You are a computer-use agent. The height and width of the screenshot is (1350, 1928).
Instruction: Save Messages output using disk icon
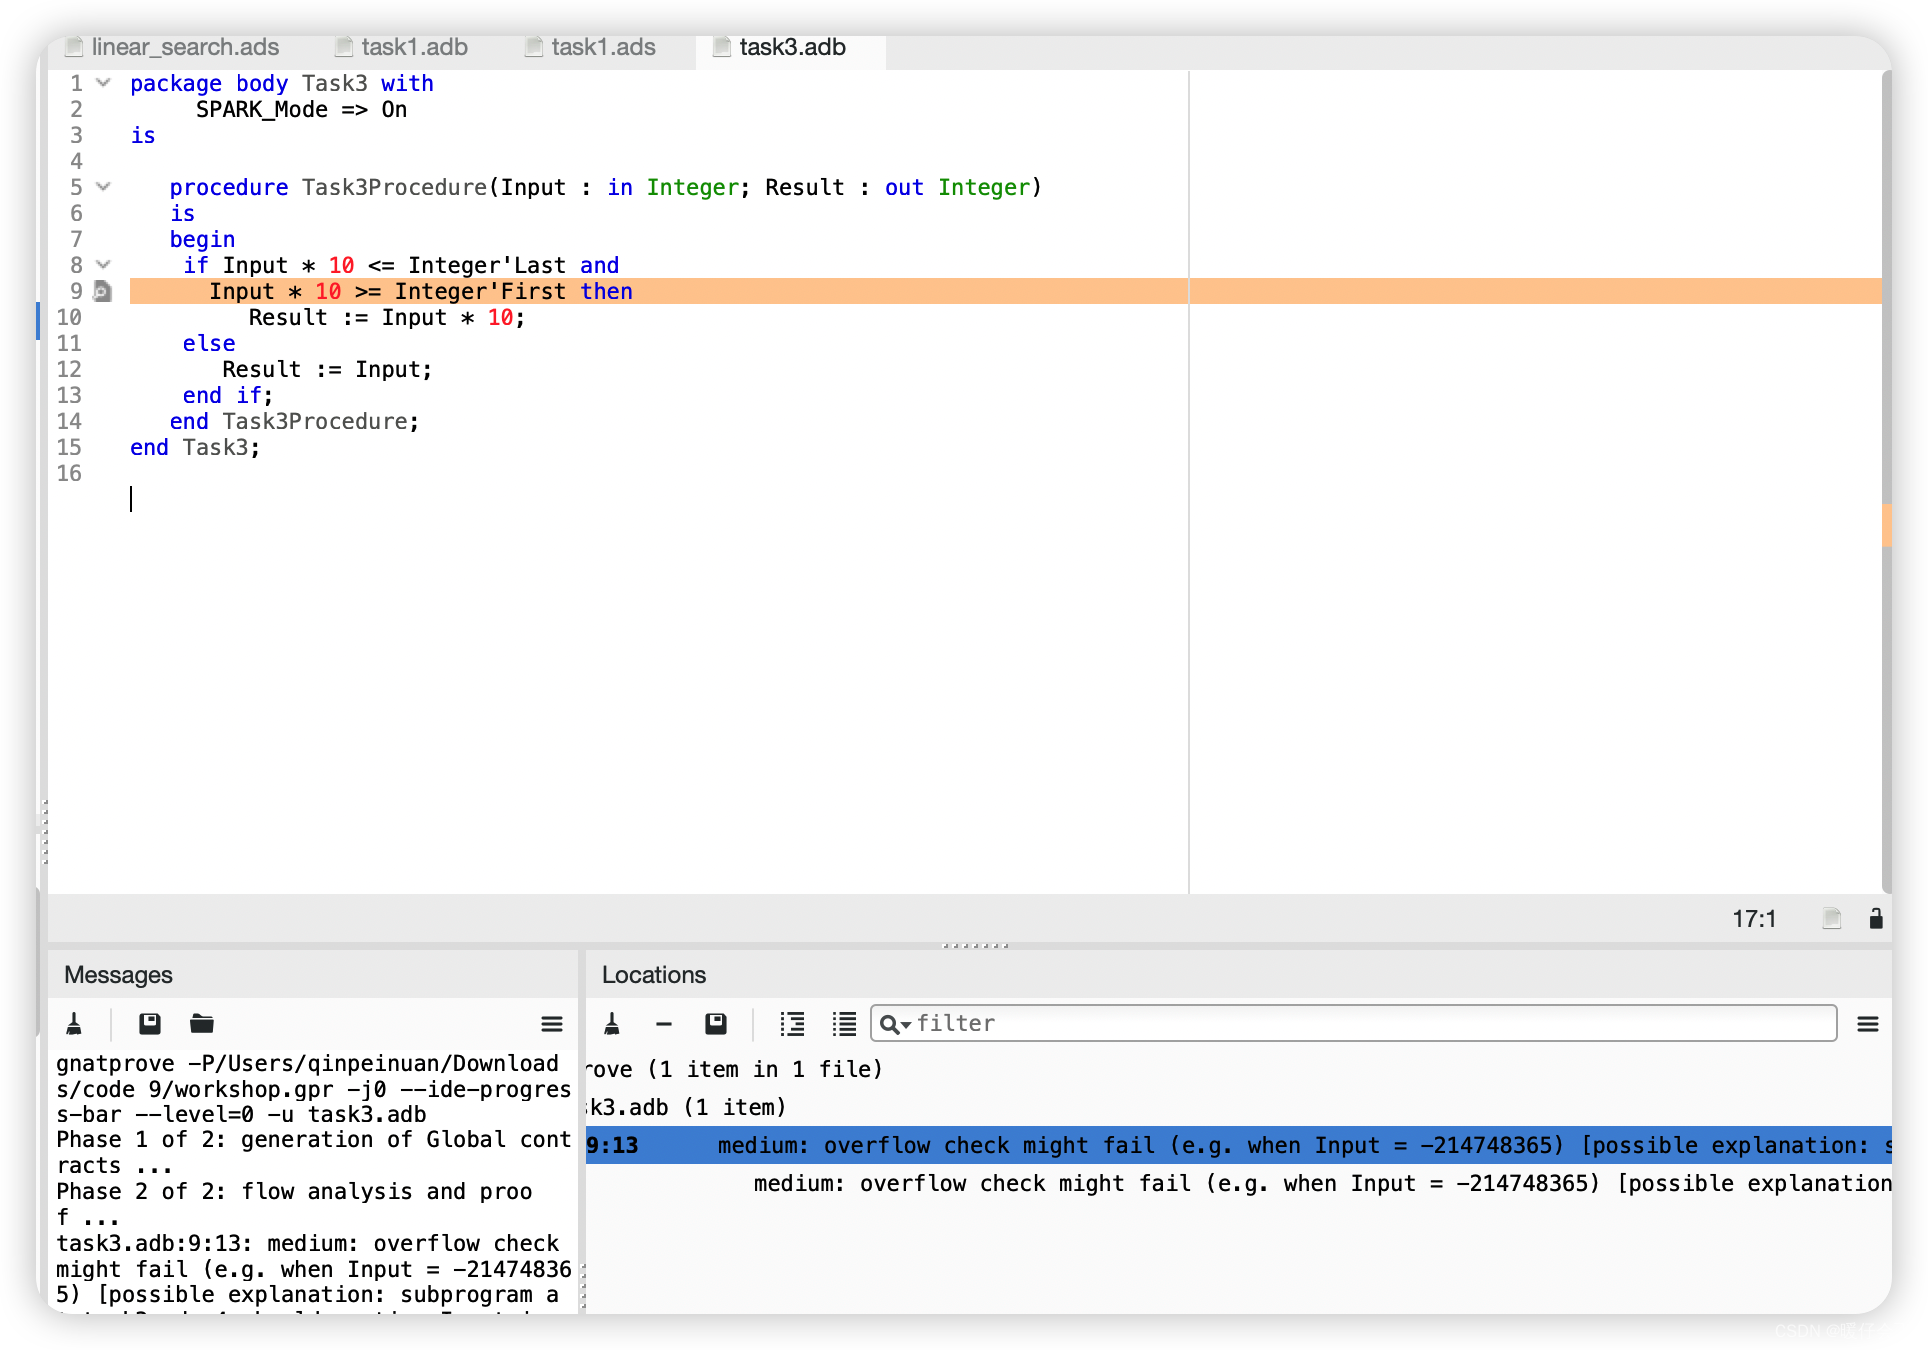click(x=150, y=1023)
